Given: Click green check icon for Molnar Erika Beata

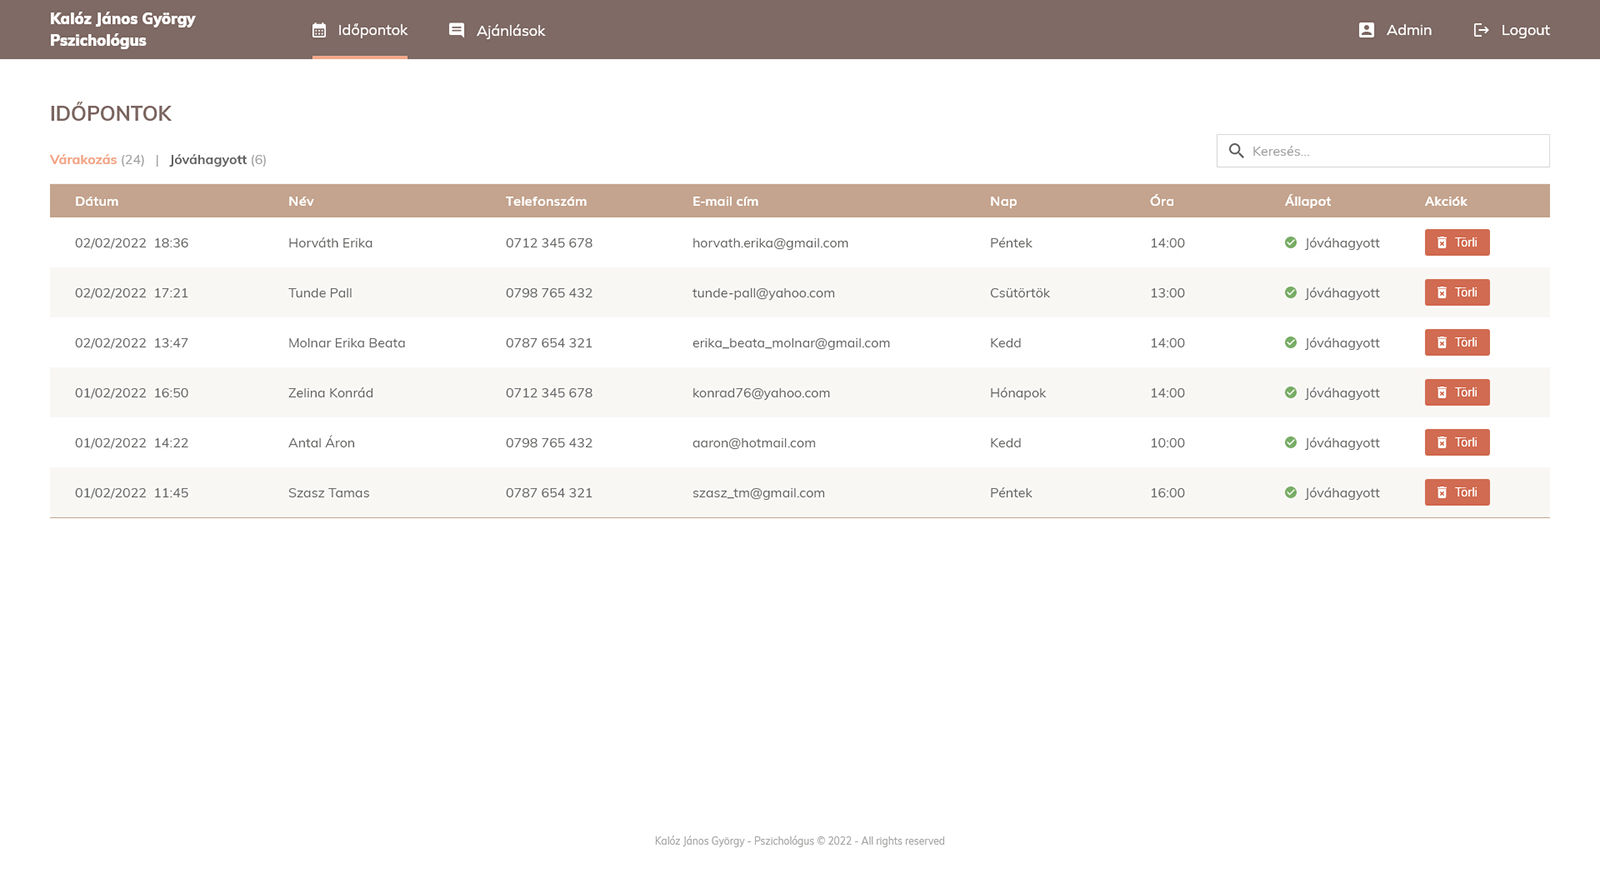Looking at the screenshot, I should pyautogui.click(x=1291, y=343).
